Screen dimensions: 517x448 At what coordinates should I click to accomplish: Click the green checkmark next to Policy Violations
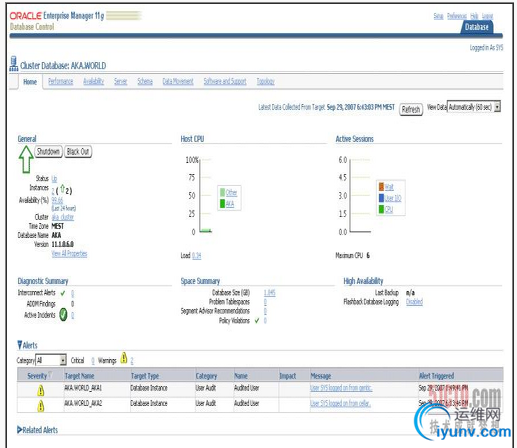coord(257,320)
